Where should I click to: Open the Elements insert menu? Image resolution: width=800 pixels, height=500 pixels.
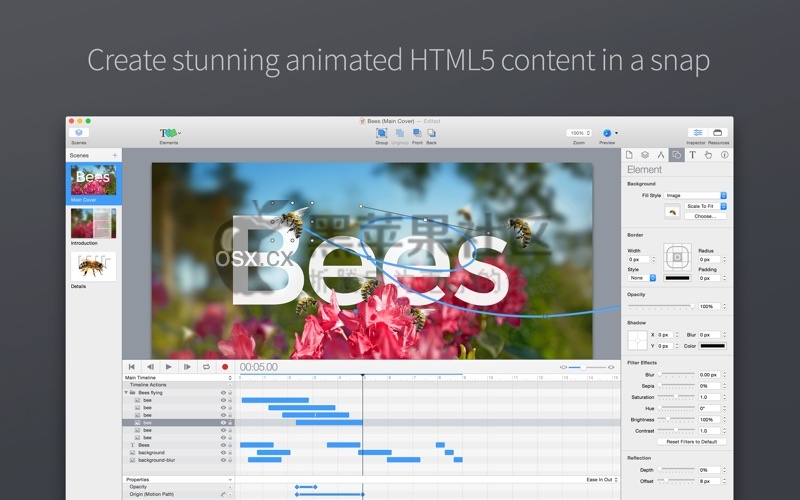tap(170, 133)
